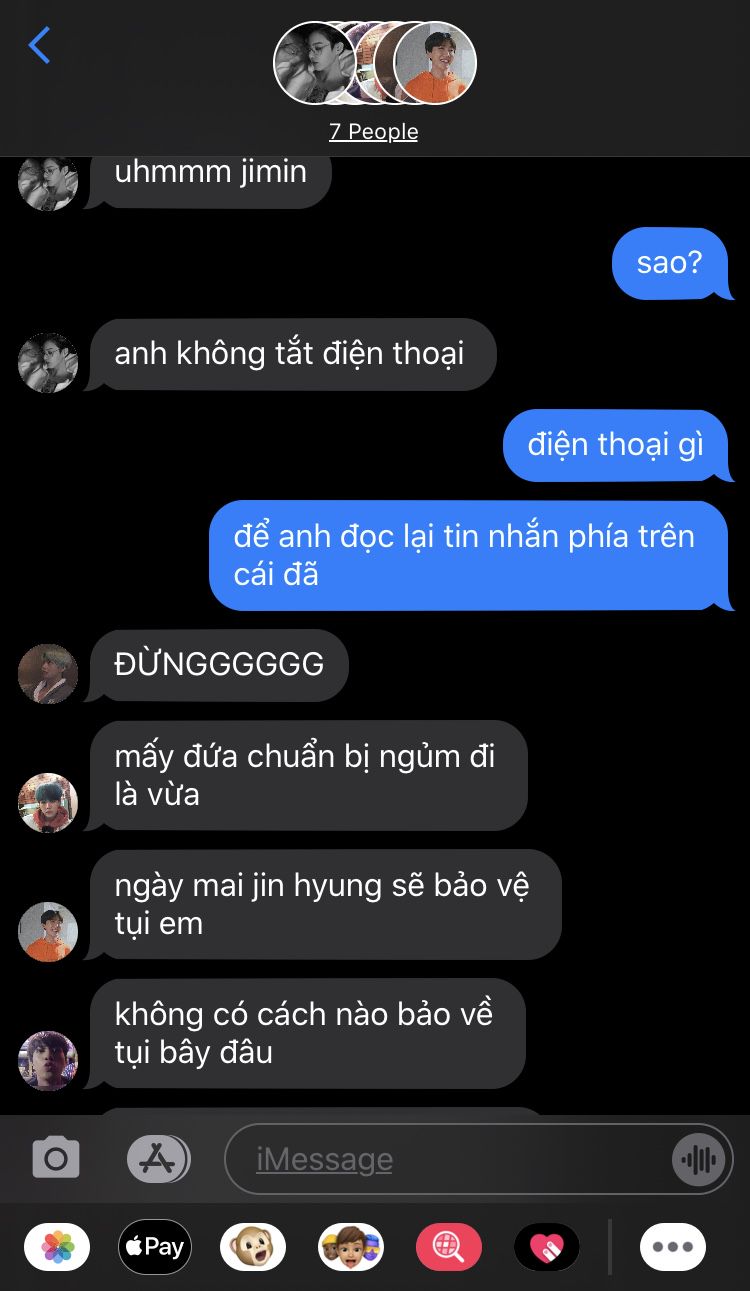
Task: Select the Apple Pay app
Action: click(x=155, y=1247)
